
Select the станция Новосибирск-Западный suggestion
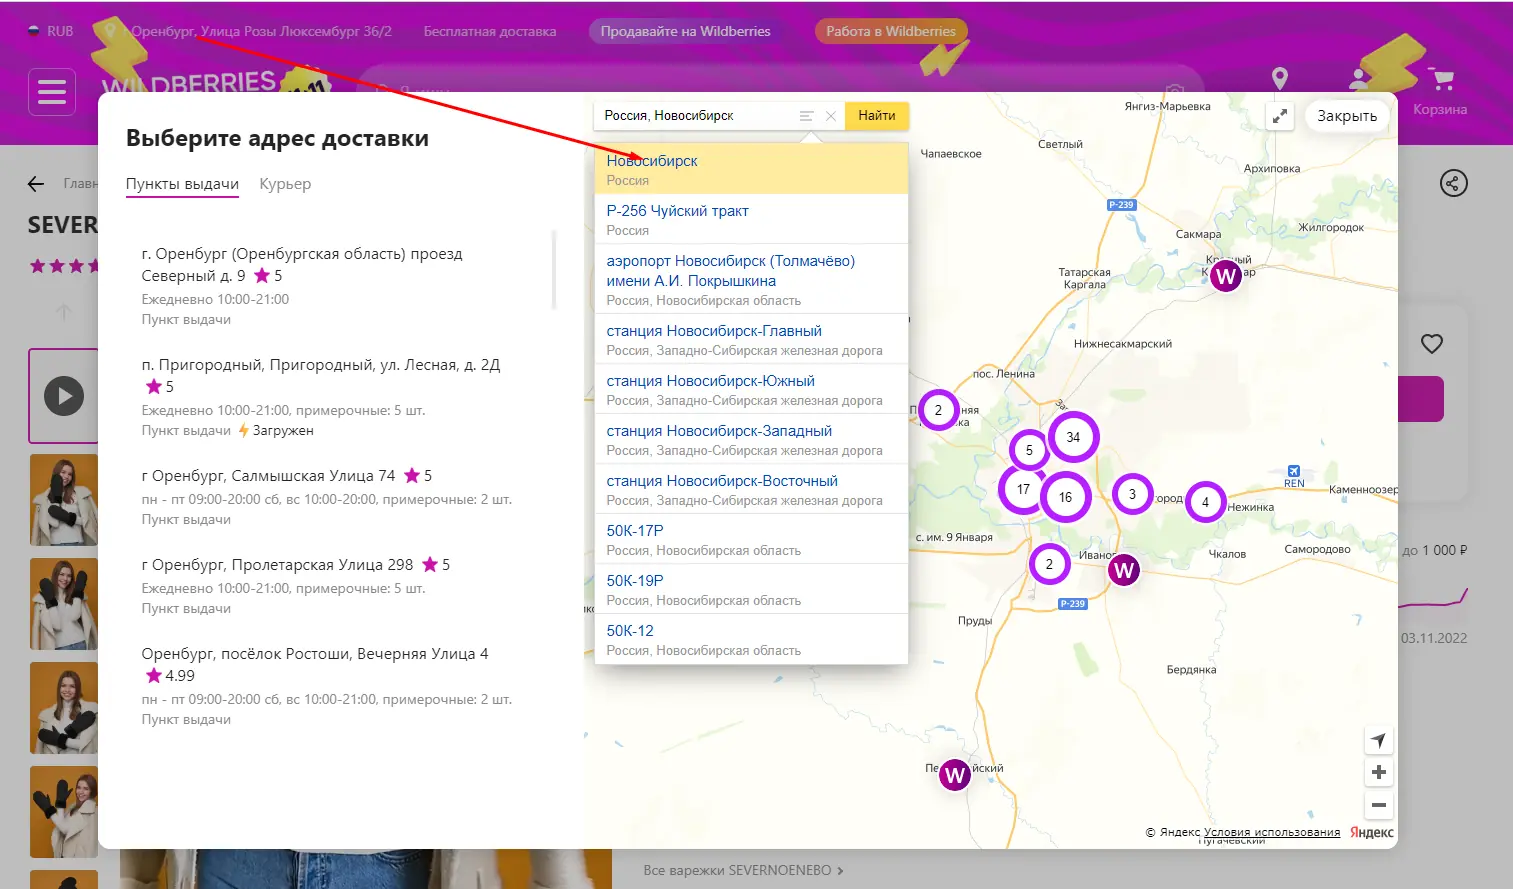point(751,439)
